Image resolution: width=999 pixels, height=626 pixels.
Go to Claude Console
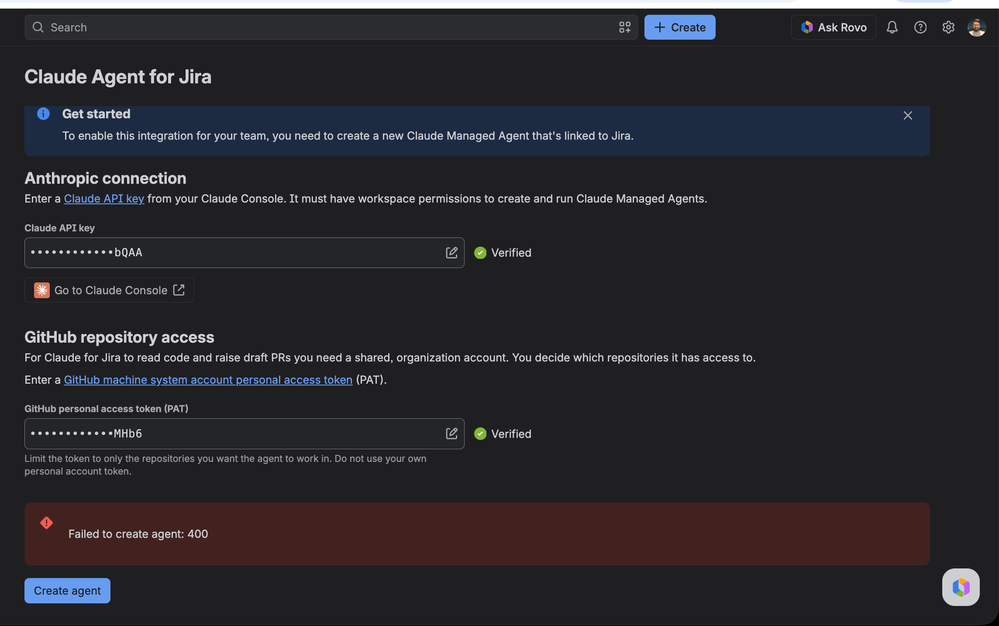click(x=109, y=290)
